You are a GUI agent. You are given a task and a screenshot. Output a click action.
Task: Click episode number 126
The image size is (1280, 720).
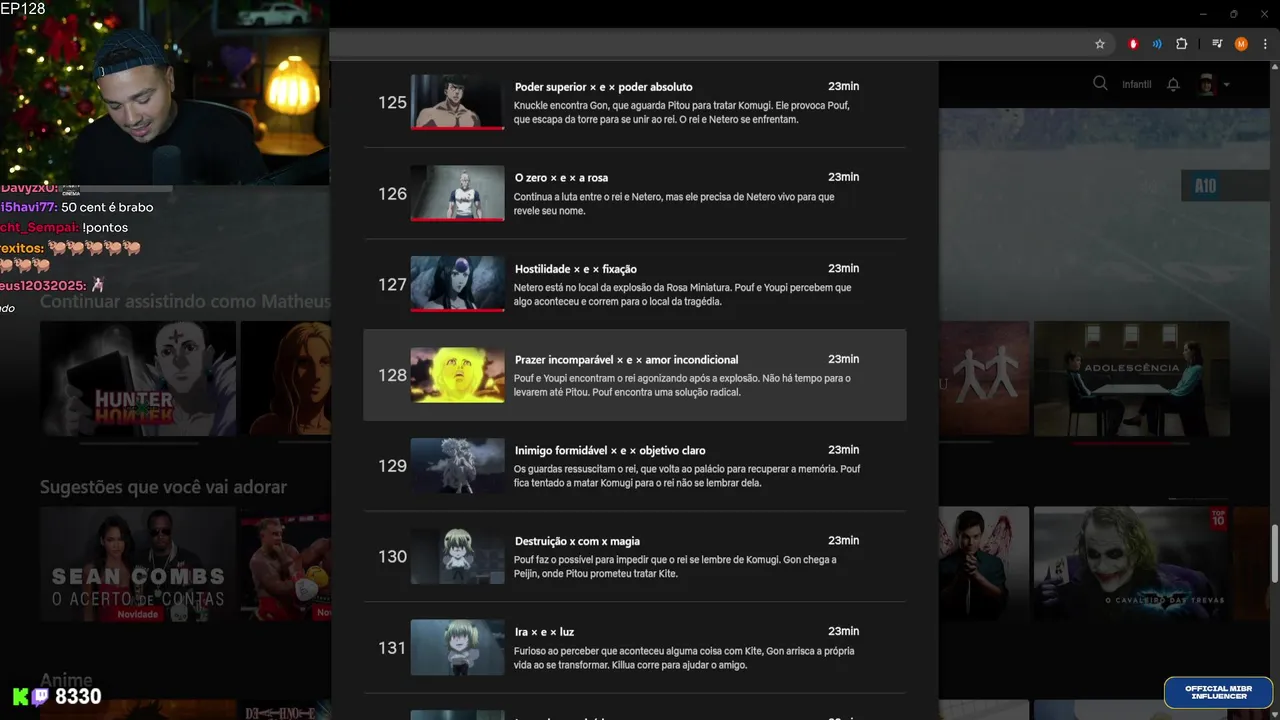[392, 193]
